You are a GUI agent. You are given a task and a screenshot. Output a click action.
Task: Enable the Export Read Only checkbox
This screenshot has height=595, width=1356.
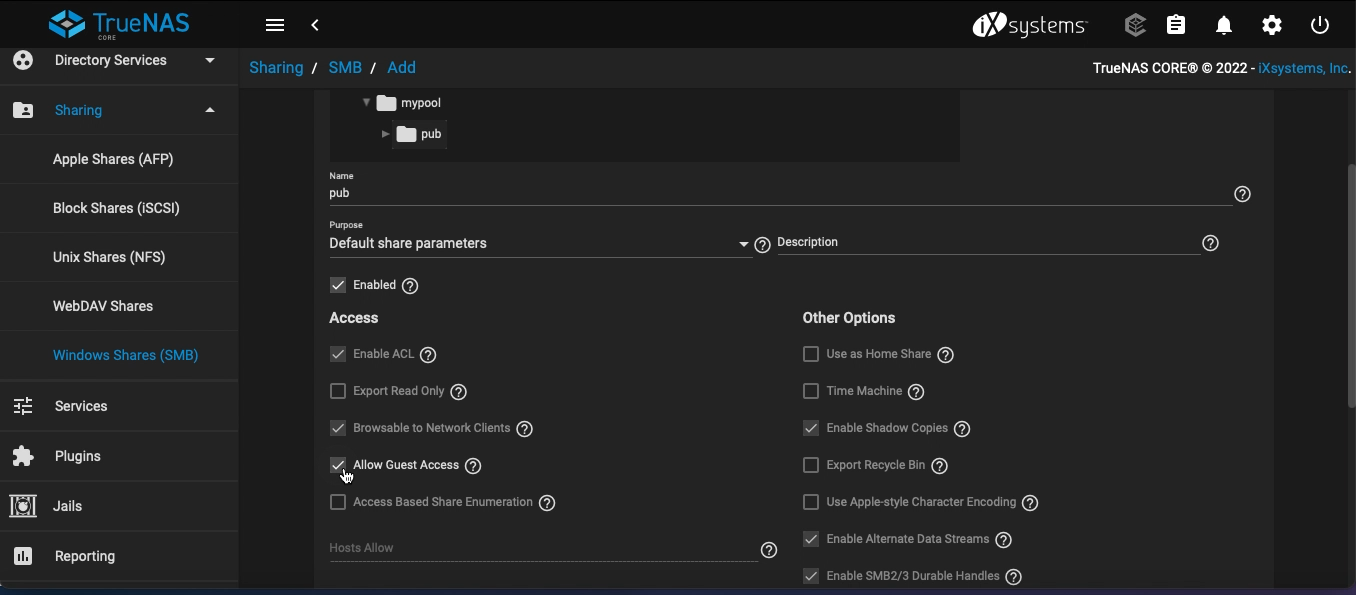pyautogui.click(x=338, y=391)
